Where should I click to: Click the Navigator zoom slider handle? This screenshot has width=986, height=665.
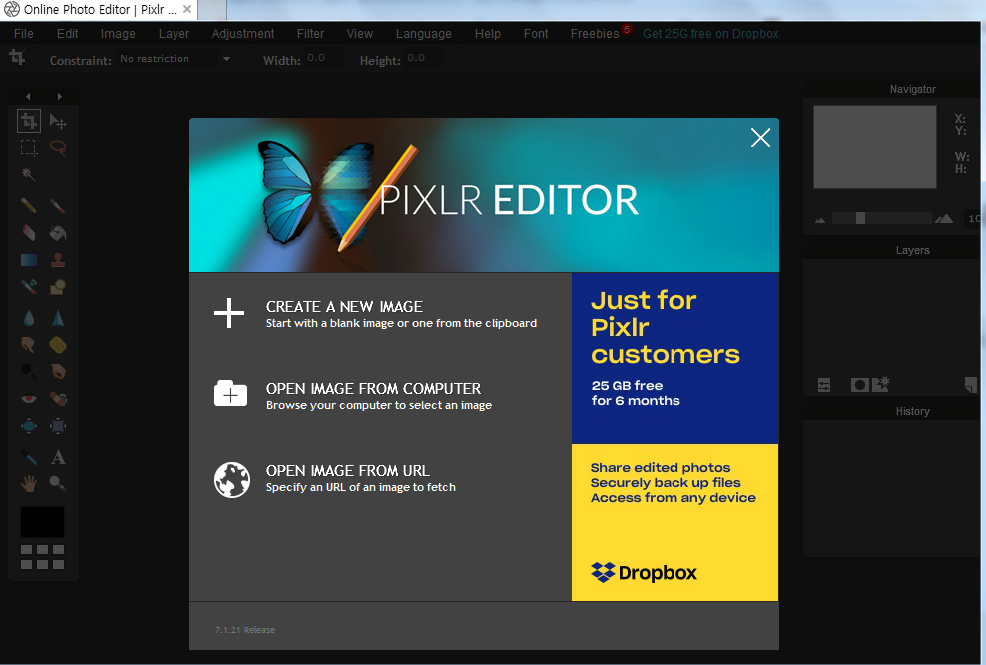pos(860,218)
